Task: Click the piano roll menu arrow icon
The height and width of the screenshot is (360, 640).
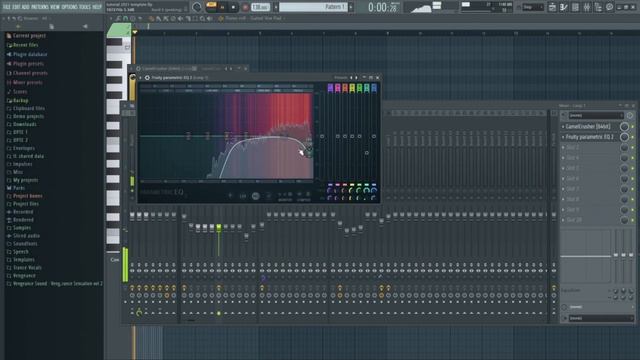Action: tap(111, 18)
